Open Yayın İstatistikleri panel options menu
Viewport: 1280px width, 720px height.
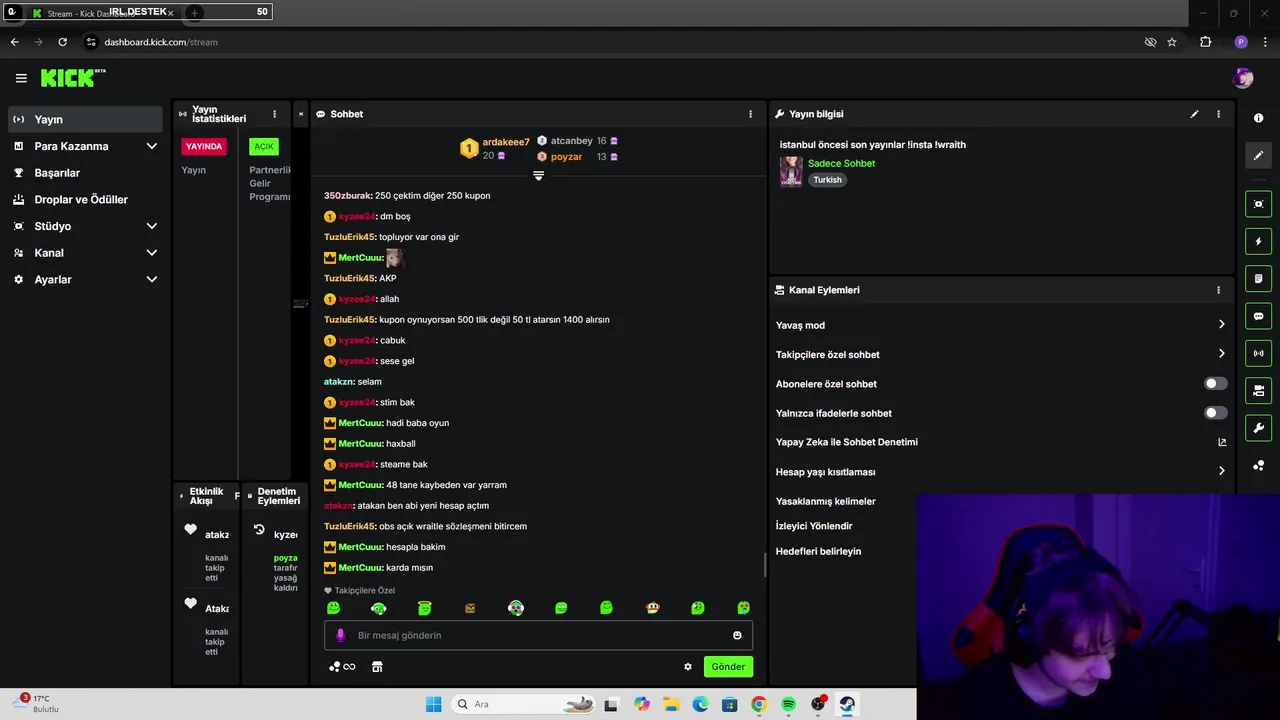(274, 114)
